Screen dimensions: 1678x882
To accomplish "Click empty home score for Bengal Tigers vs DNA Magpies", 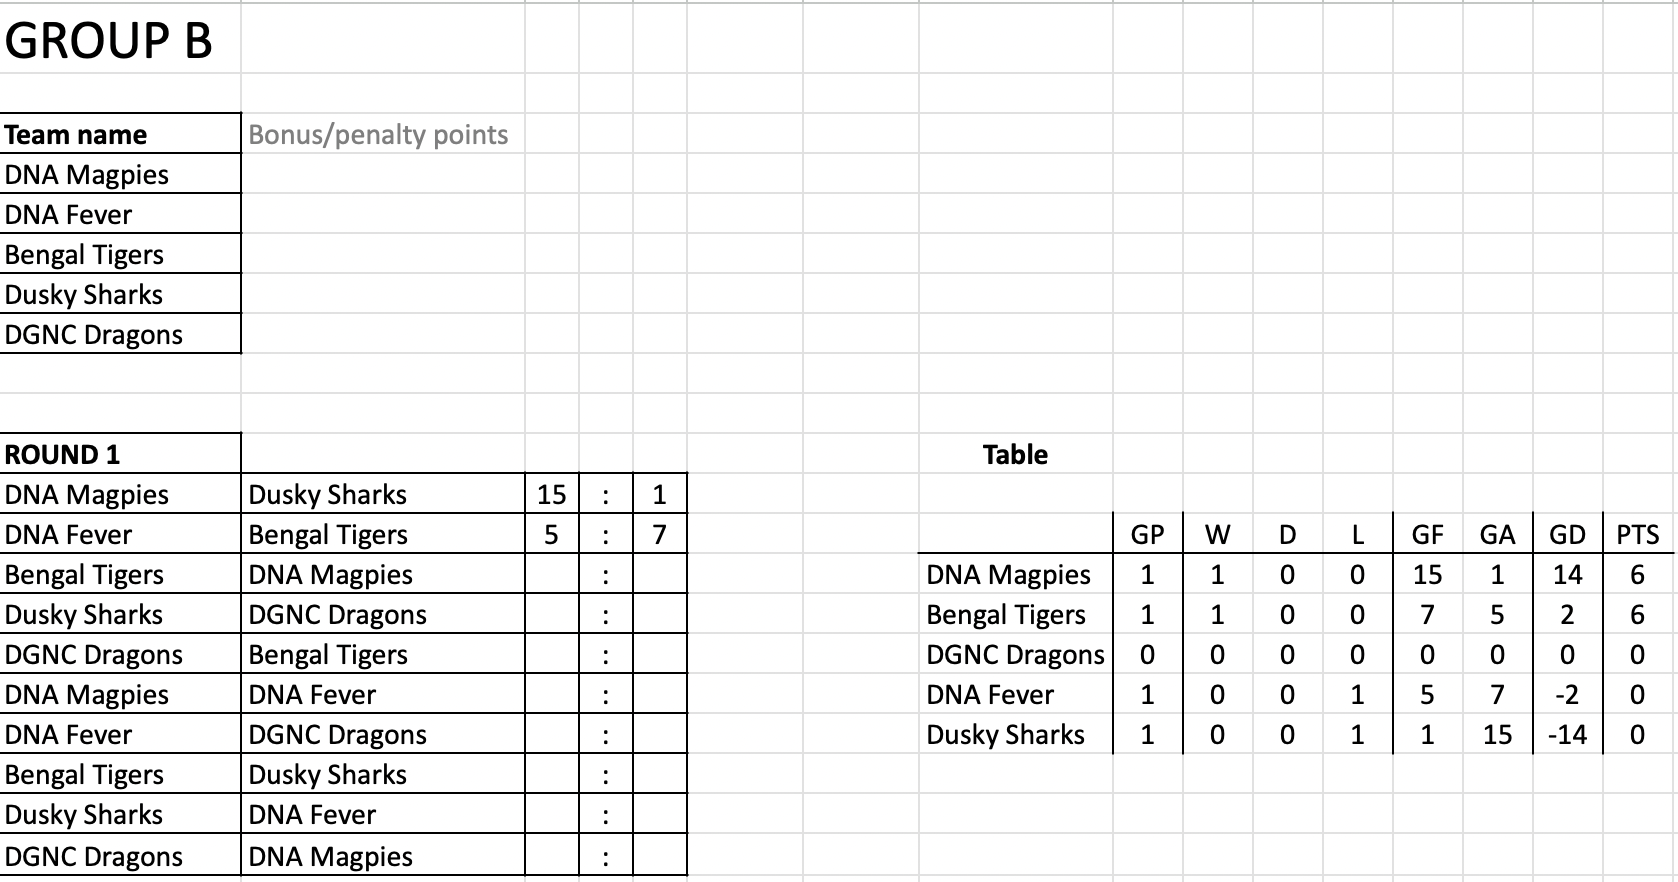I will tap(551, 575).
